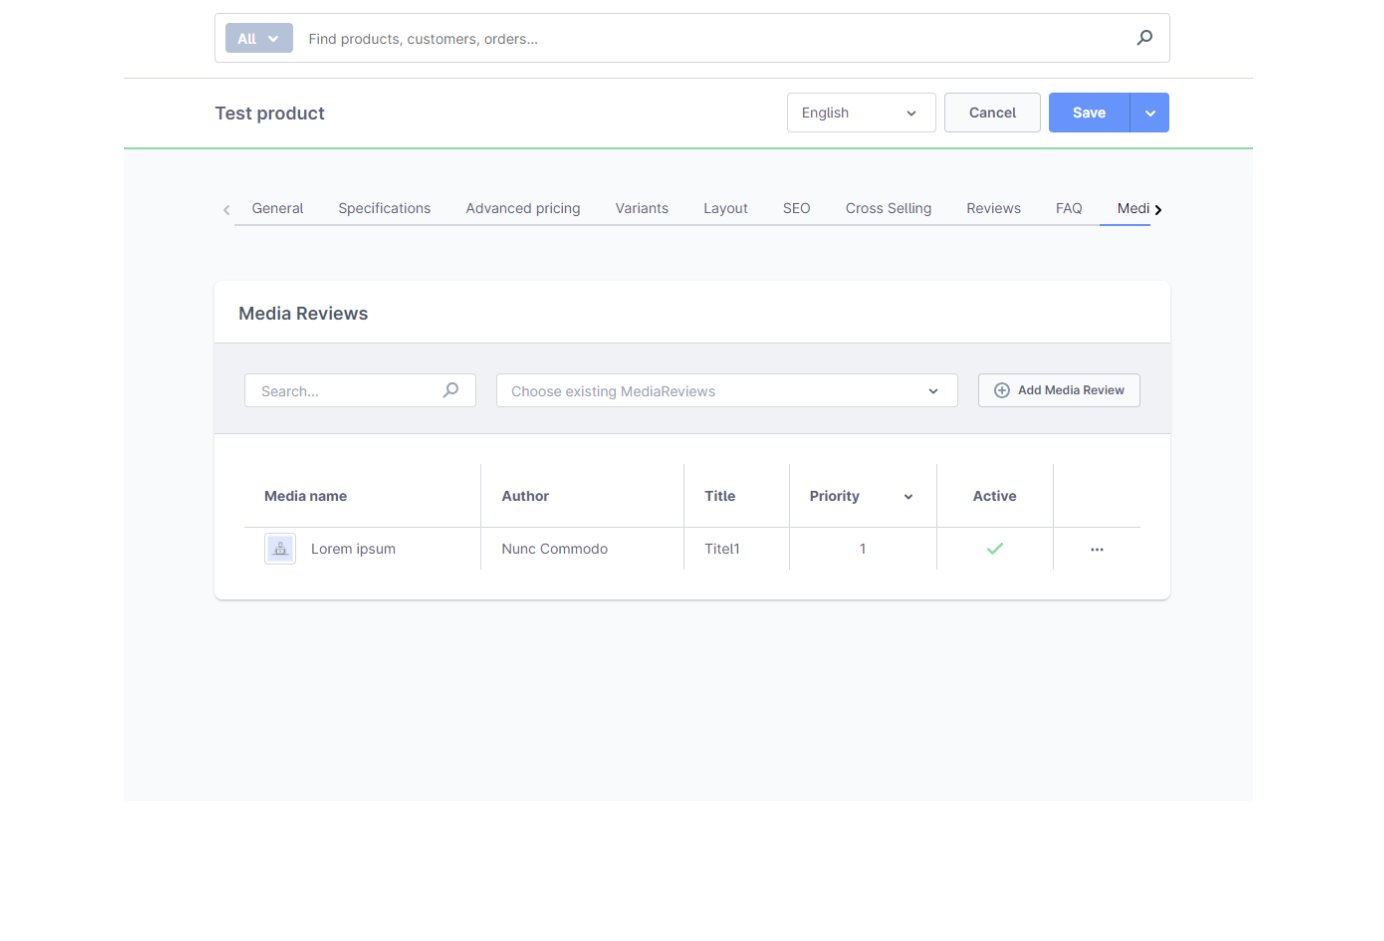Click the Author column header

525,496
